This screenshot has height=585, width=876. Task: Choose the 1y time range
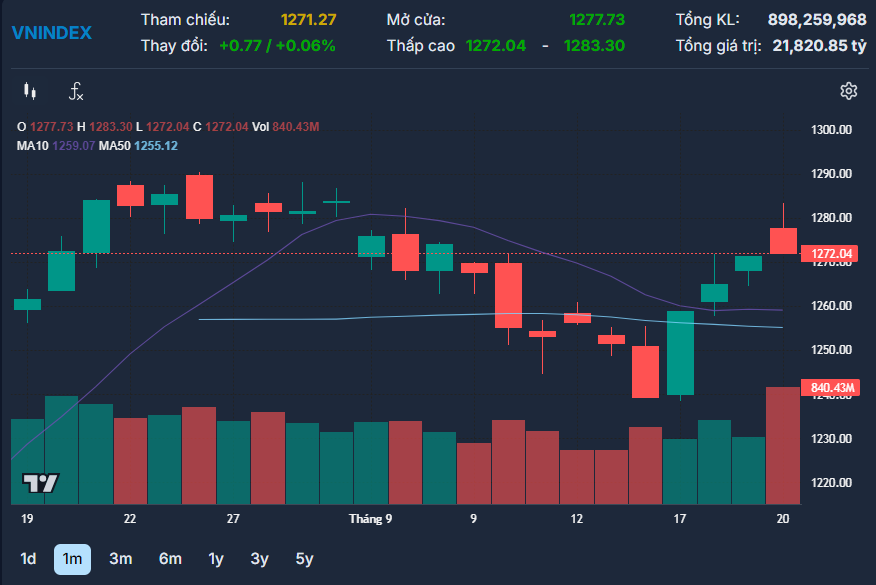point(216,559)
